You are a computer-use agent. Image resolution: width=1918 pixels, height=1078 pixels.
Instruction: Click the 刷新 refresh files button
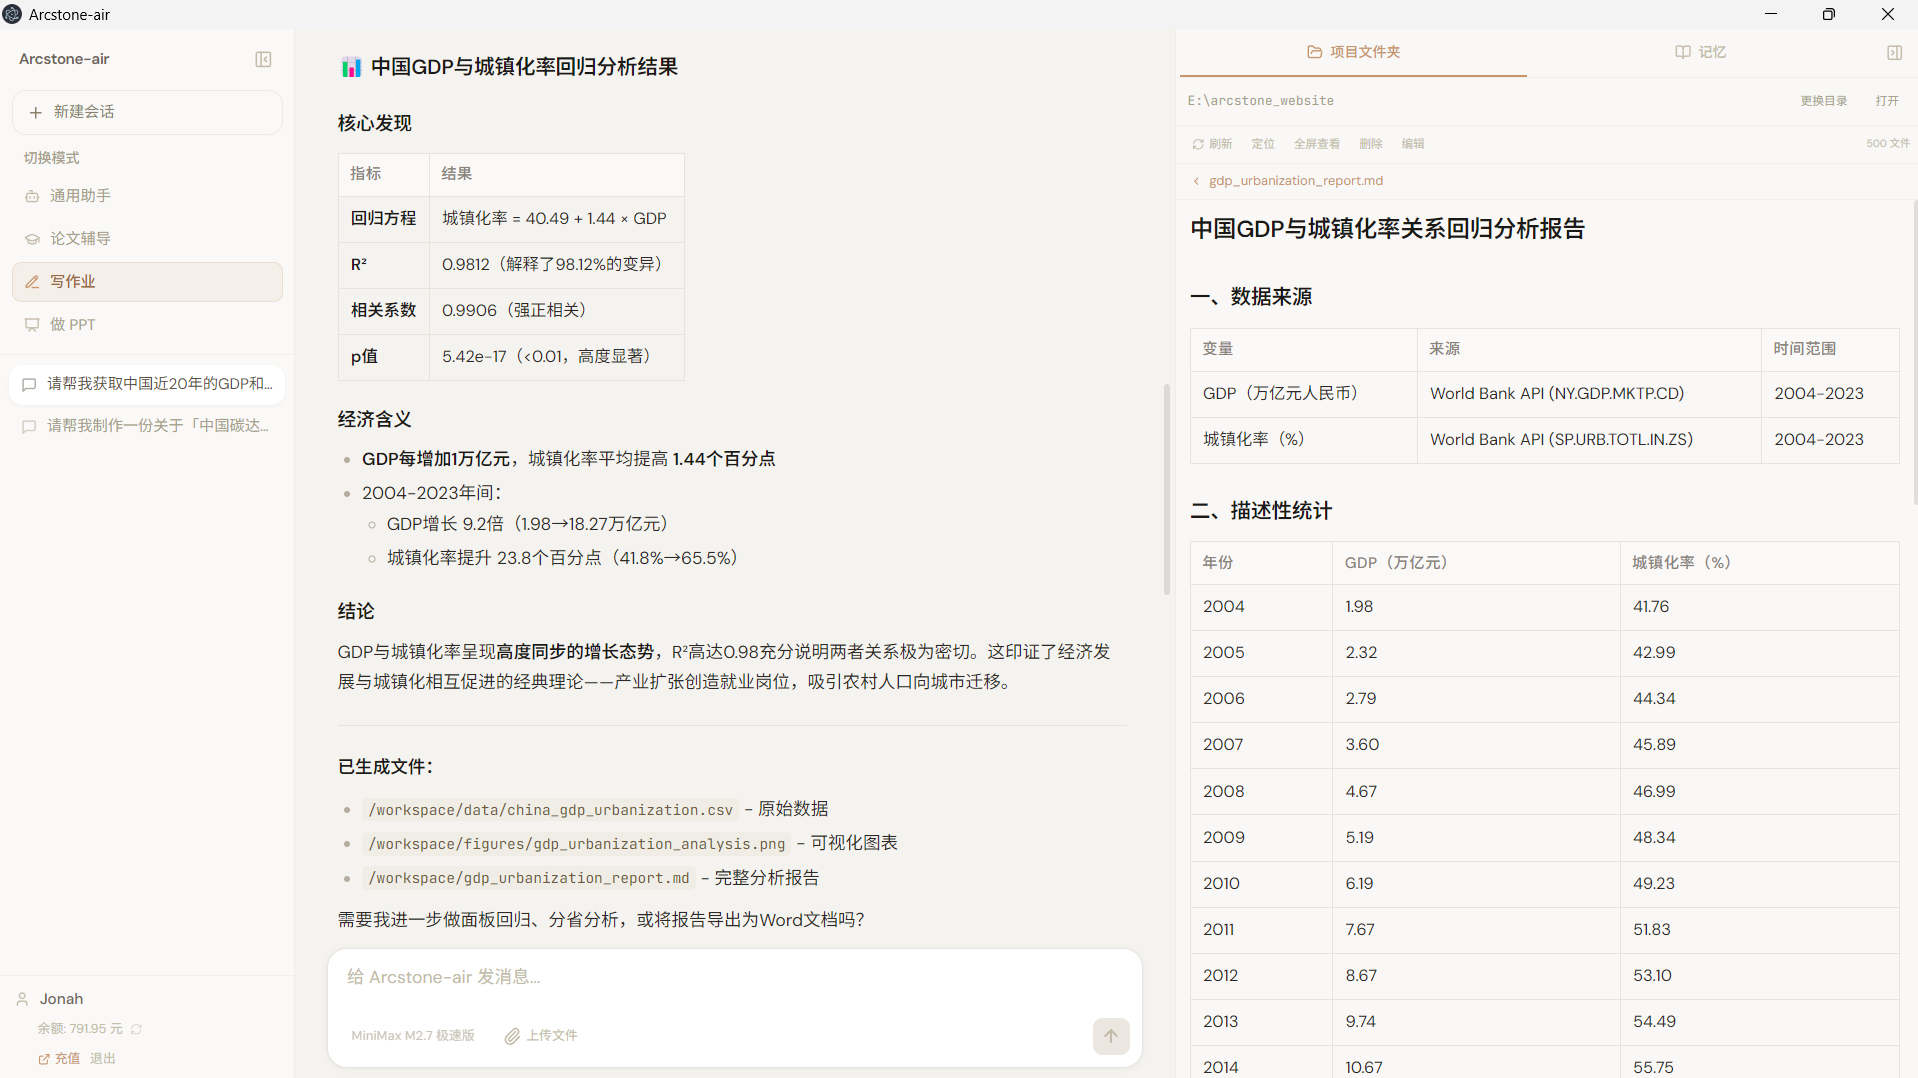pyautogui.click(x=1212, y=144)
